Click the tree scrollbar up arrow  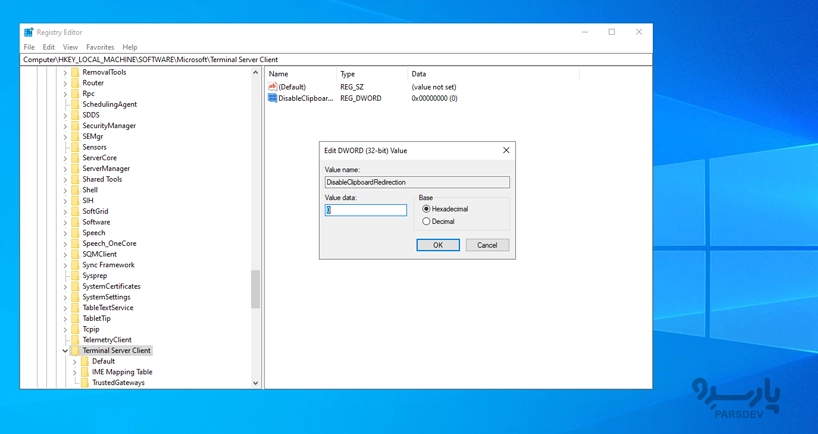(255, 73)
